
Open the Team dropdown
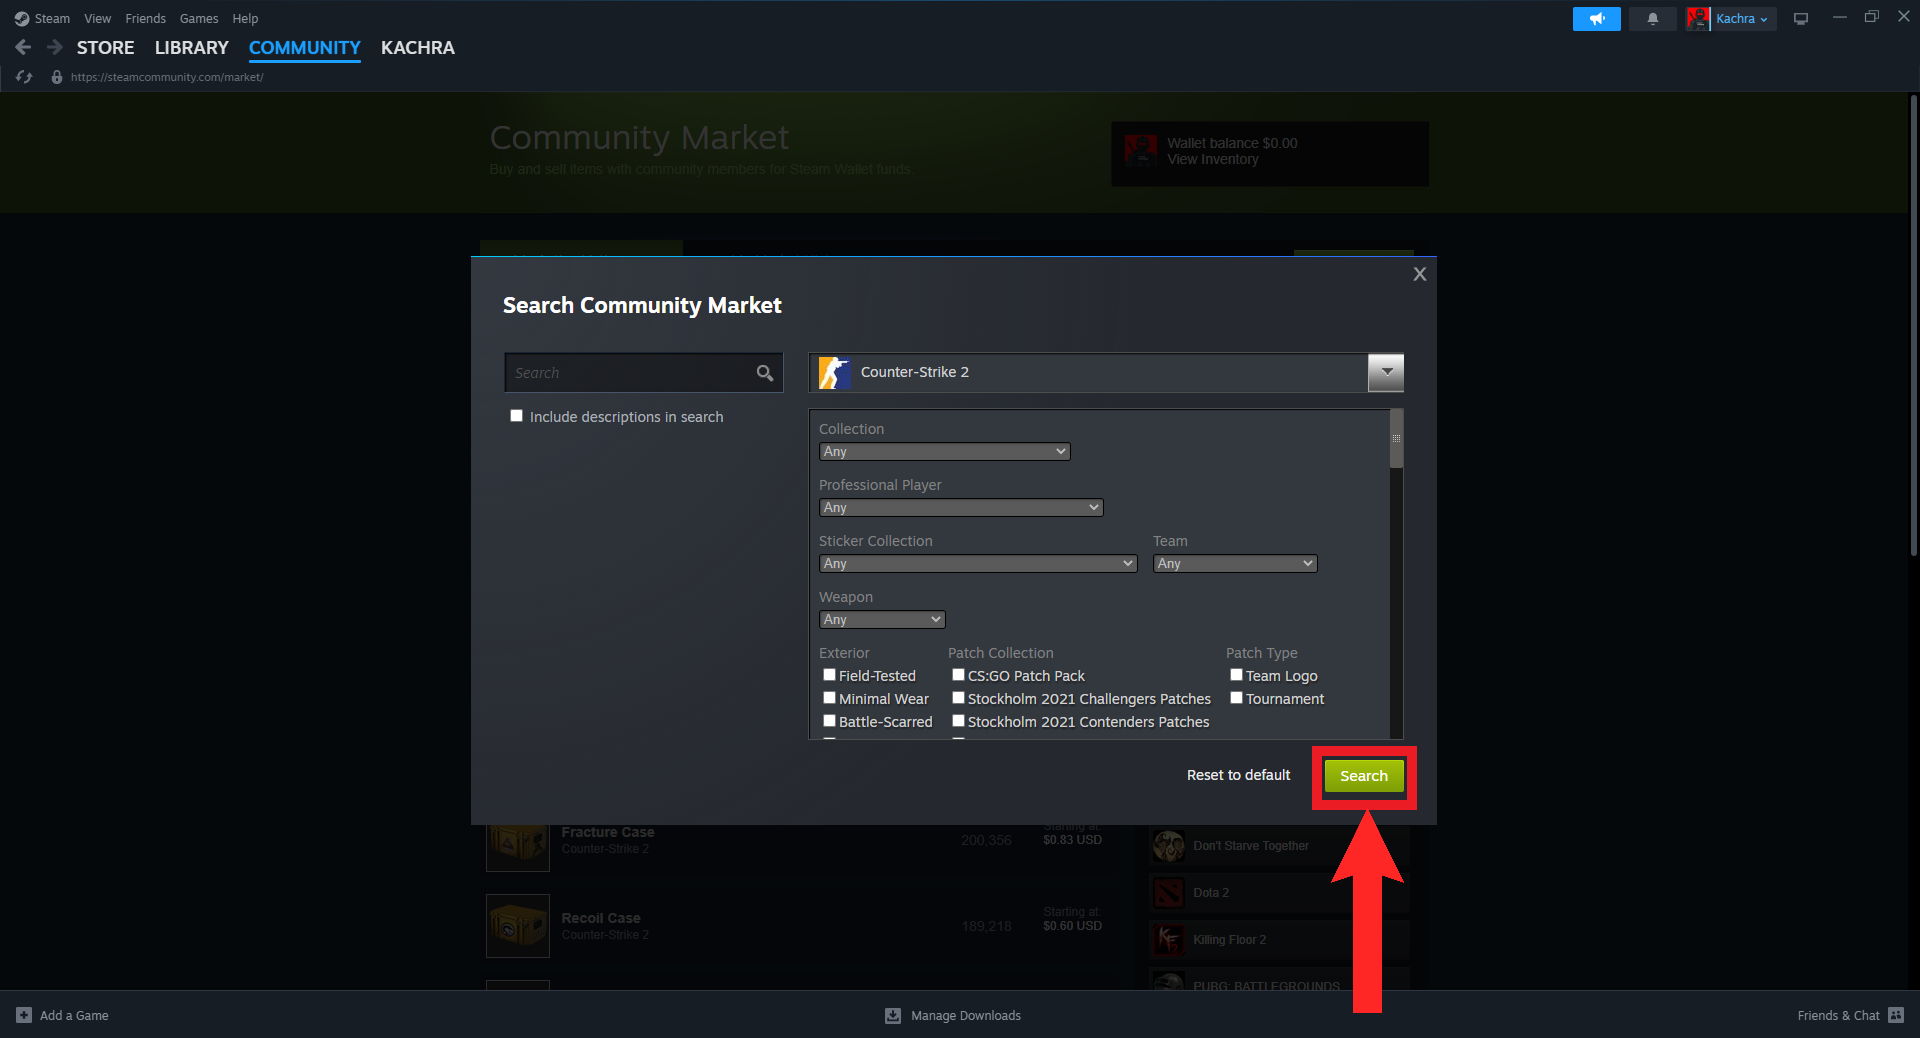click(1235, 564)
